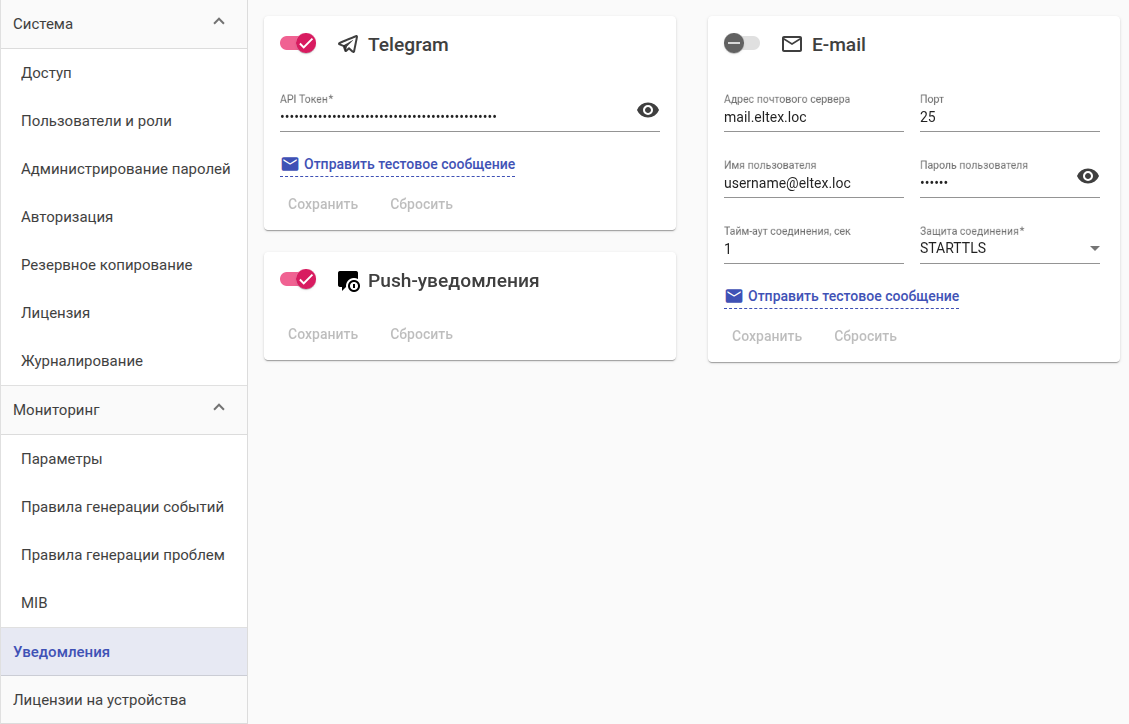Turn off the Push notifications toggle

pos(298,279)
